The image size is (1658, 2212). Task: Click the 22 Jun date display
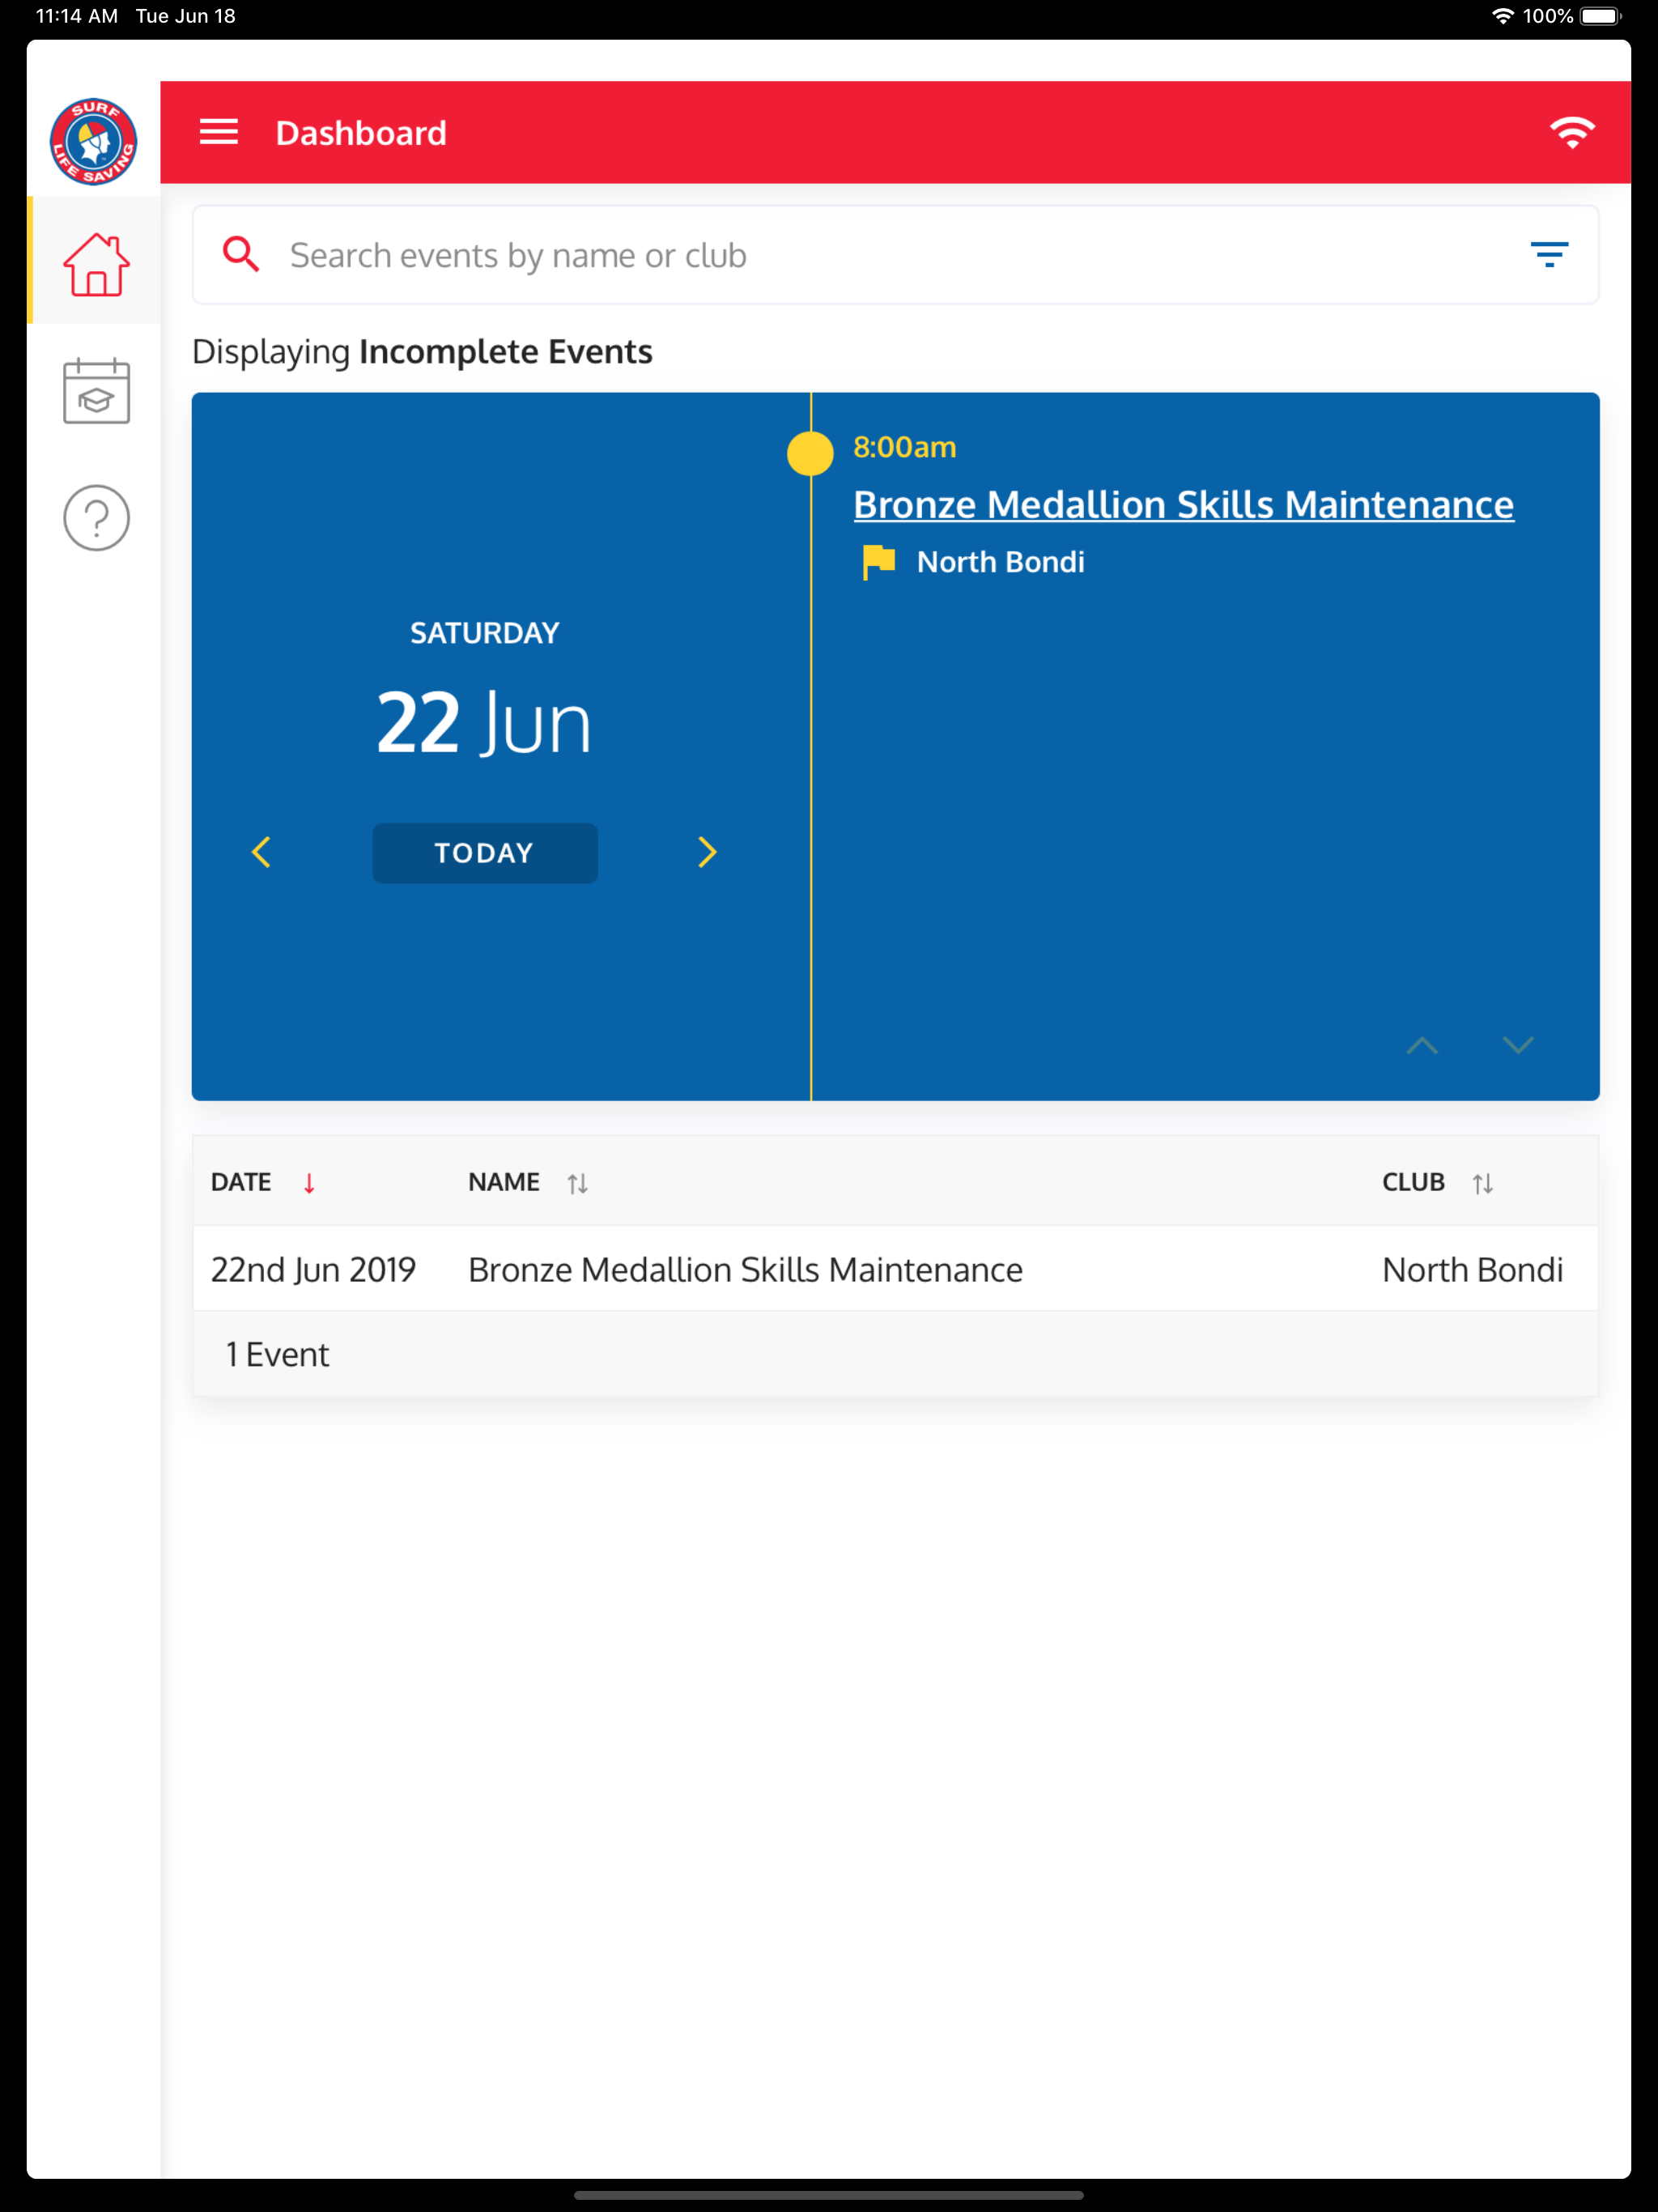[x=484, y=722]
